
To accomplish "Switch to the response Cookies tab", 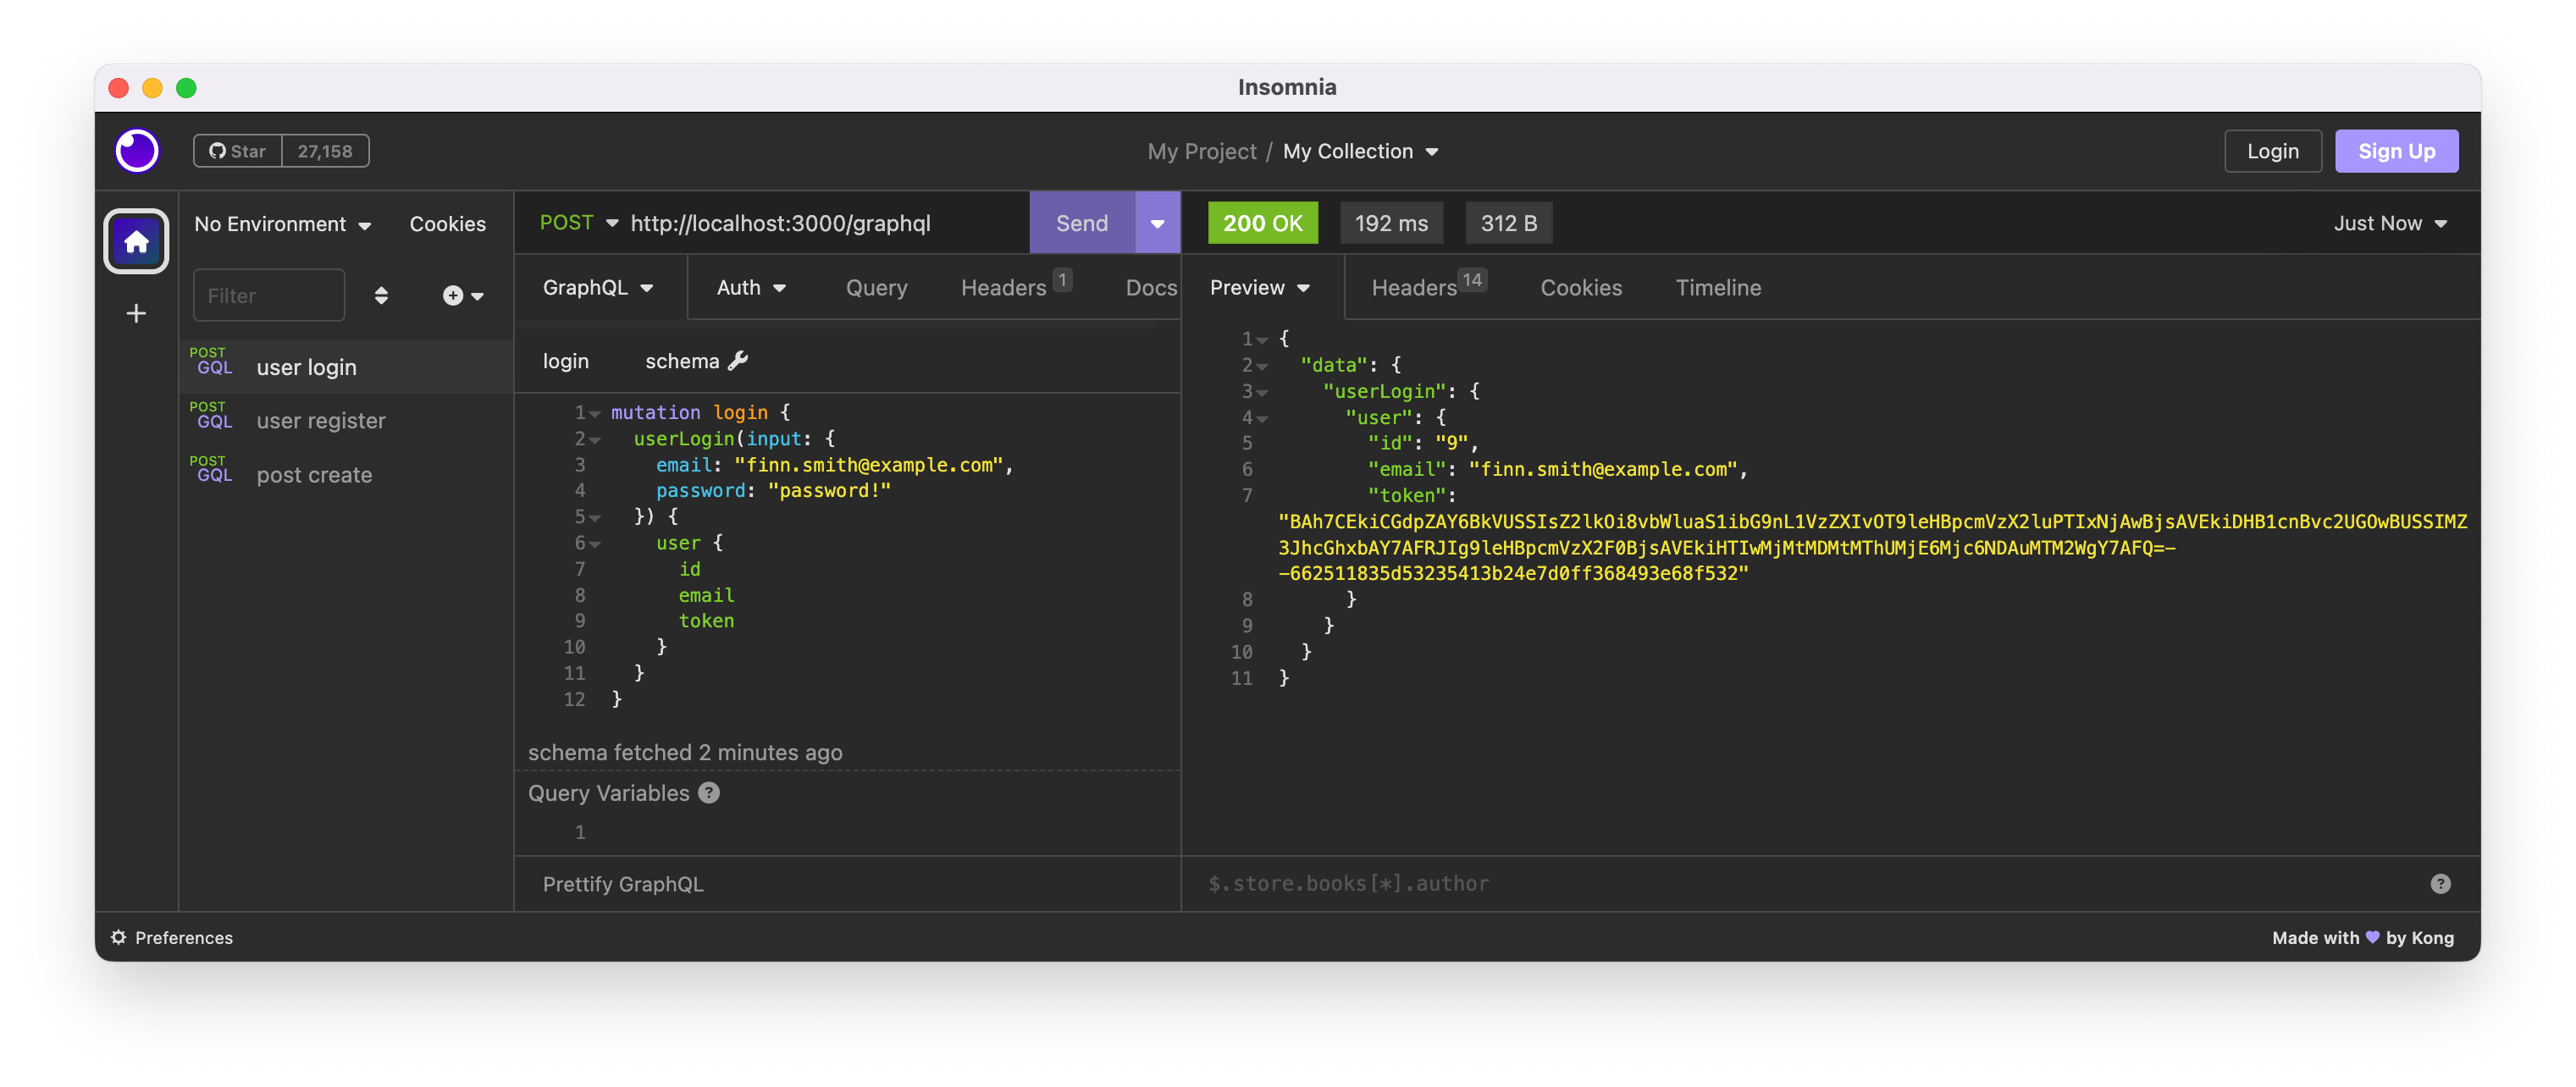I will pyautogui.click(x=1581, y=287).
